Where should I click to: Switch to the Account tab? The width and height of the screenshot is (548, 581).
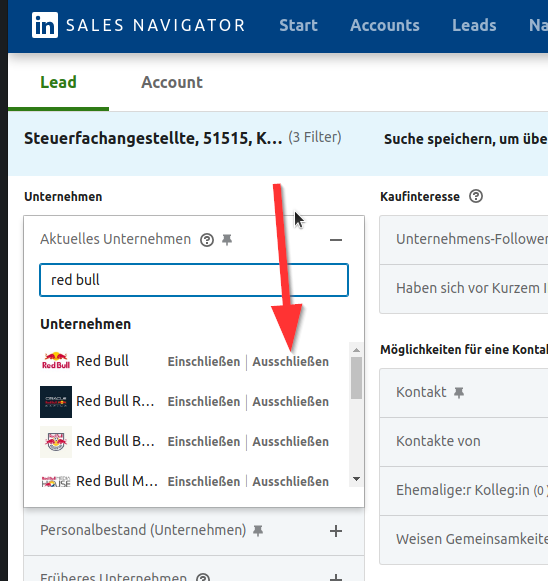pyautogui.click(x=172, y=82)
